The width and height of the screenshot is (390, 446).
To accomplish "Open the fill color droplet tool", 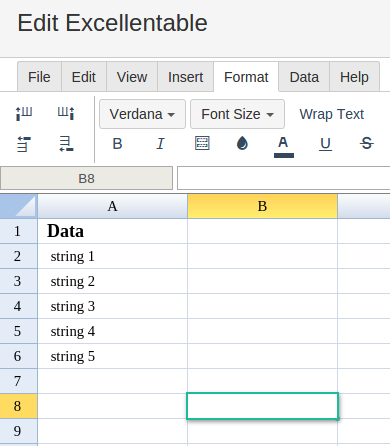I will point(242,144).
